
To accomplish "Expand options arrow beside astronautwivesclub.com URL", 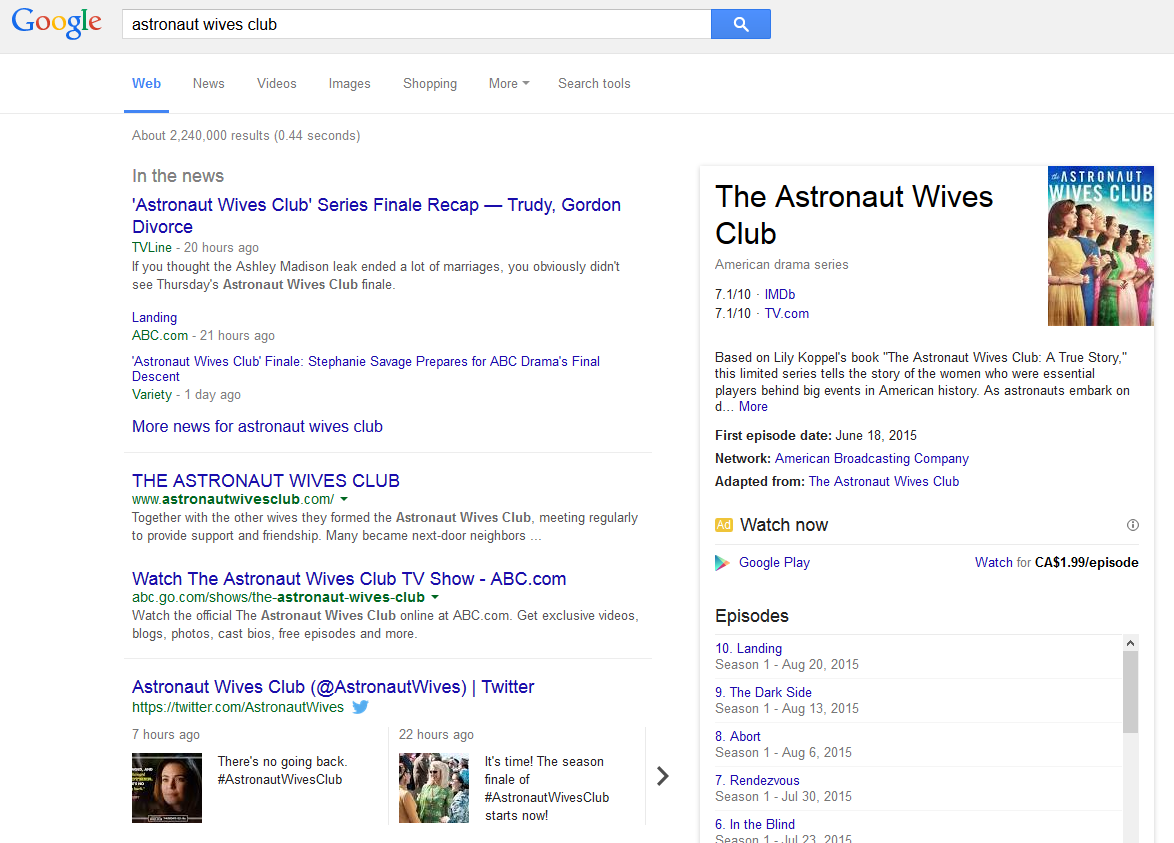I will (344, 499).
